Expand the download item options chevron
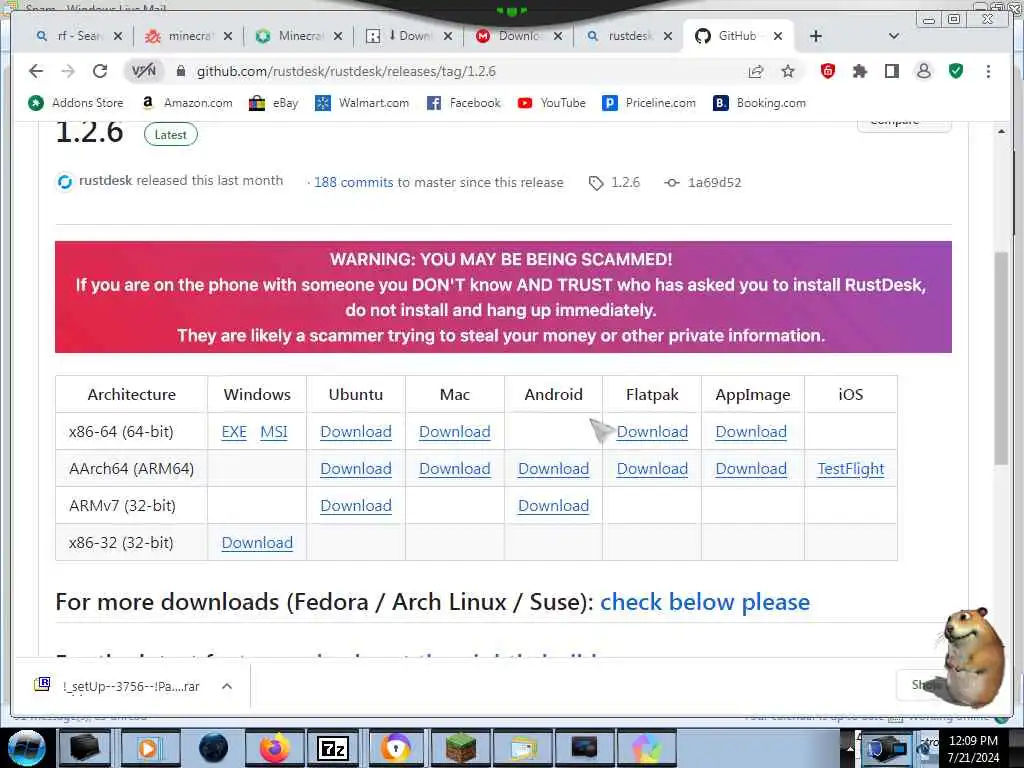This screenshot has height=768, width=1024. point(227,686)
